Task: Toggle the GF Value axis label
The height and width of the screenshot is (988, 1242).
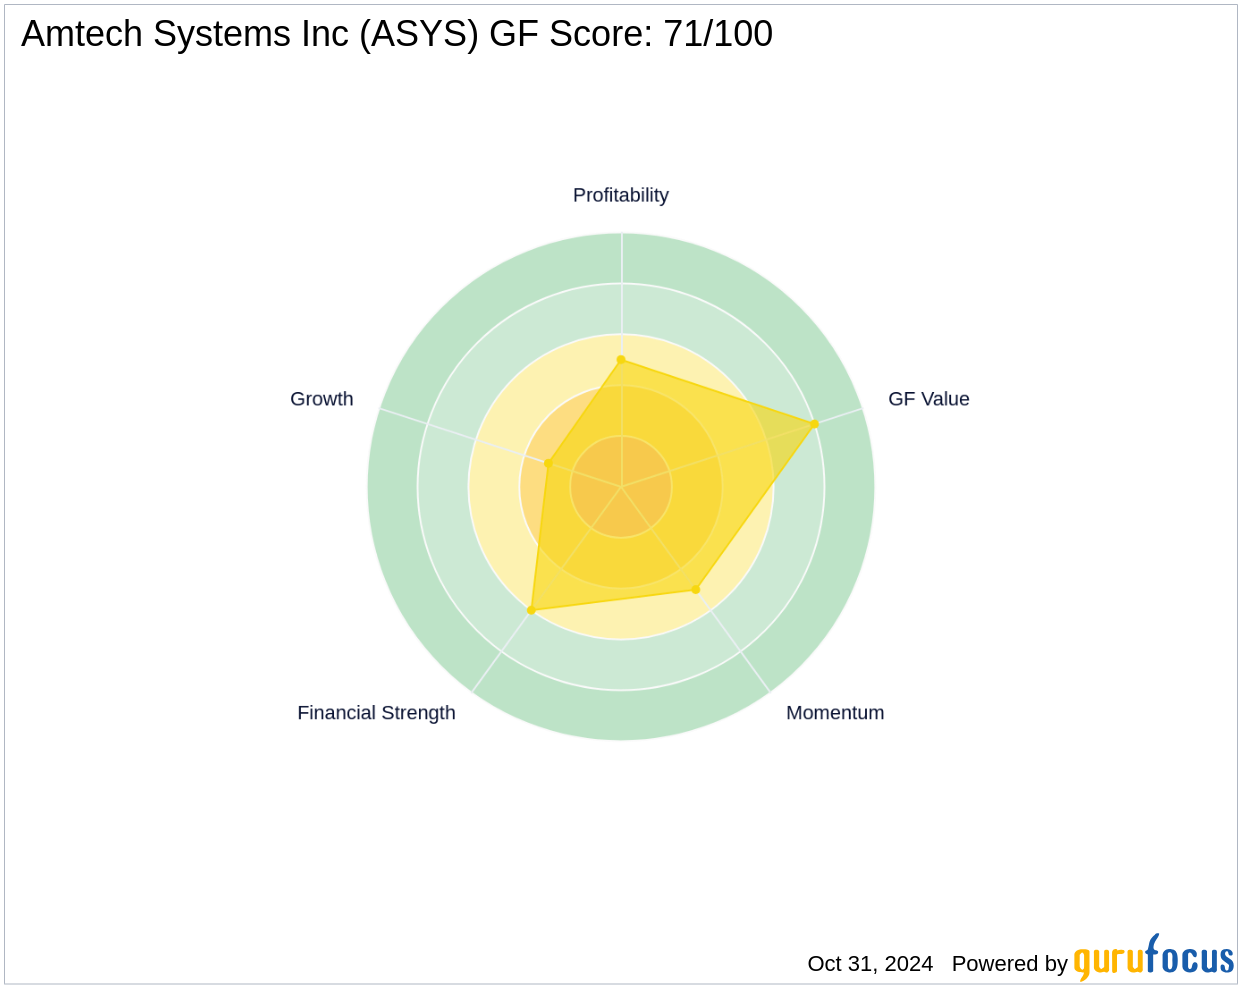Action: (928, 398)
